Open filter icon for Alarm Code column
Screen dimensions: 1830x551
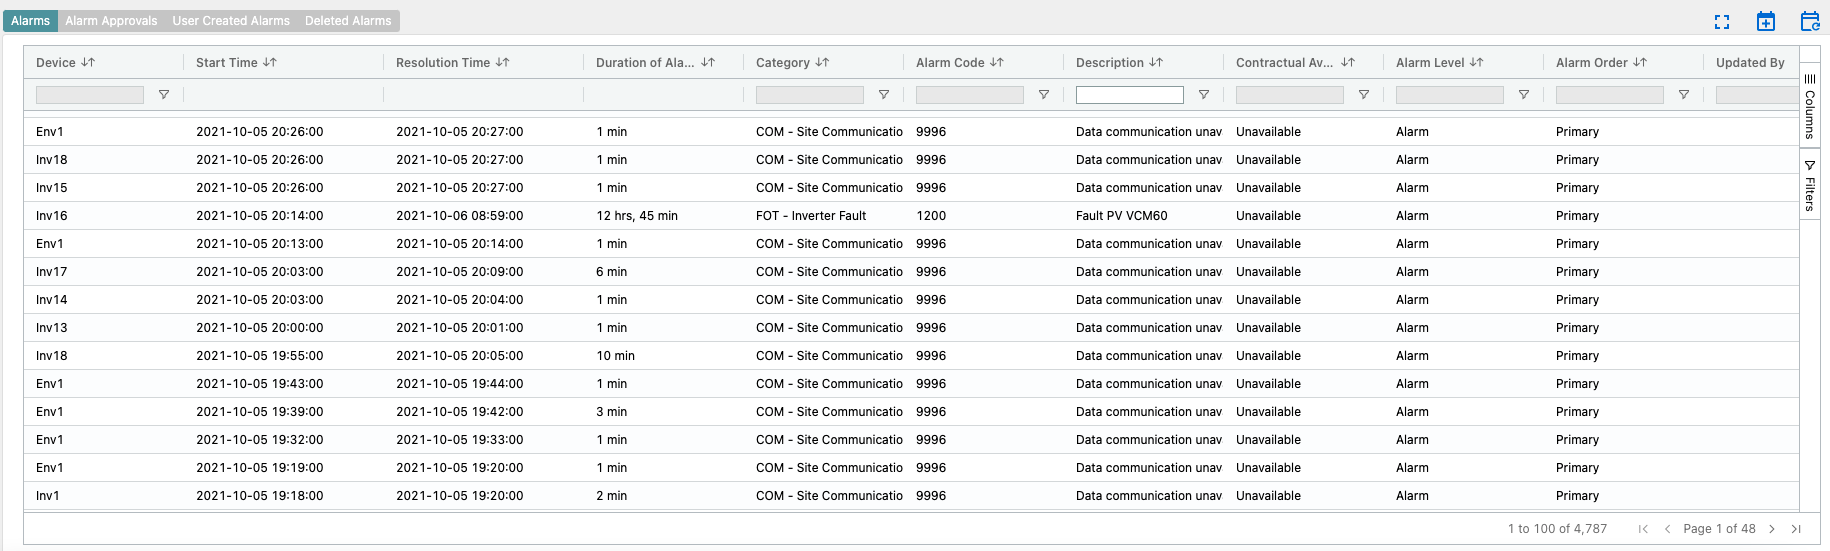tap(1044, 95)
